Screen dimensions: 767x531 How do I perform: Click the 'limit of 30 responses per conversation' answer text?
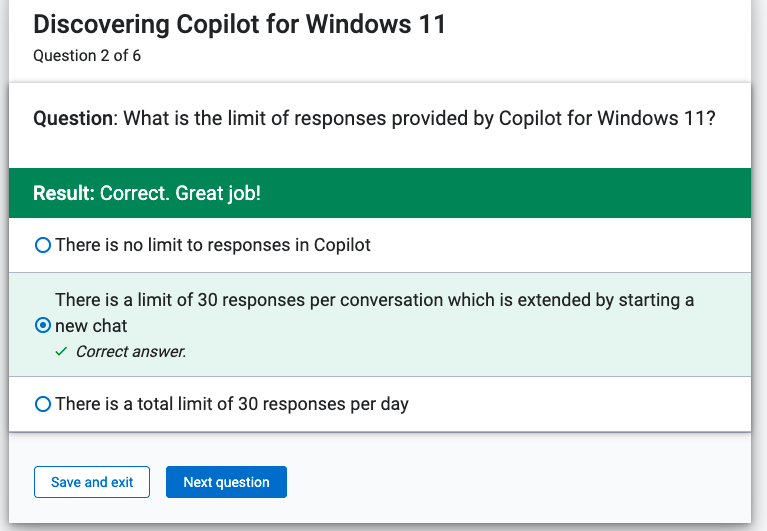coord(374,312)
